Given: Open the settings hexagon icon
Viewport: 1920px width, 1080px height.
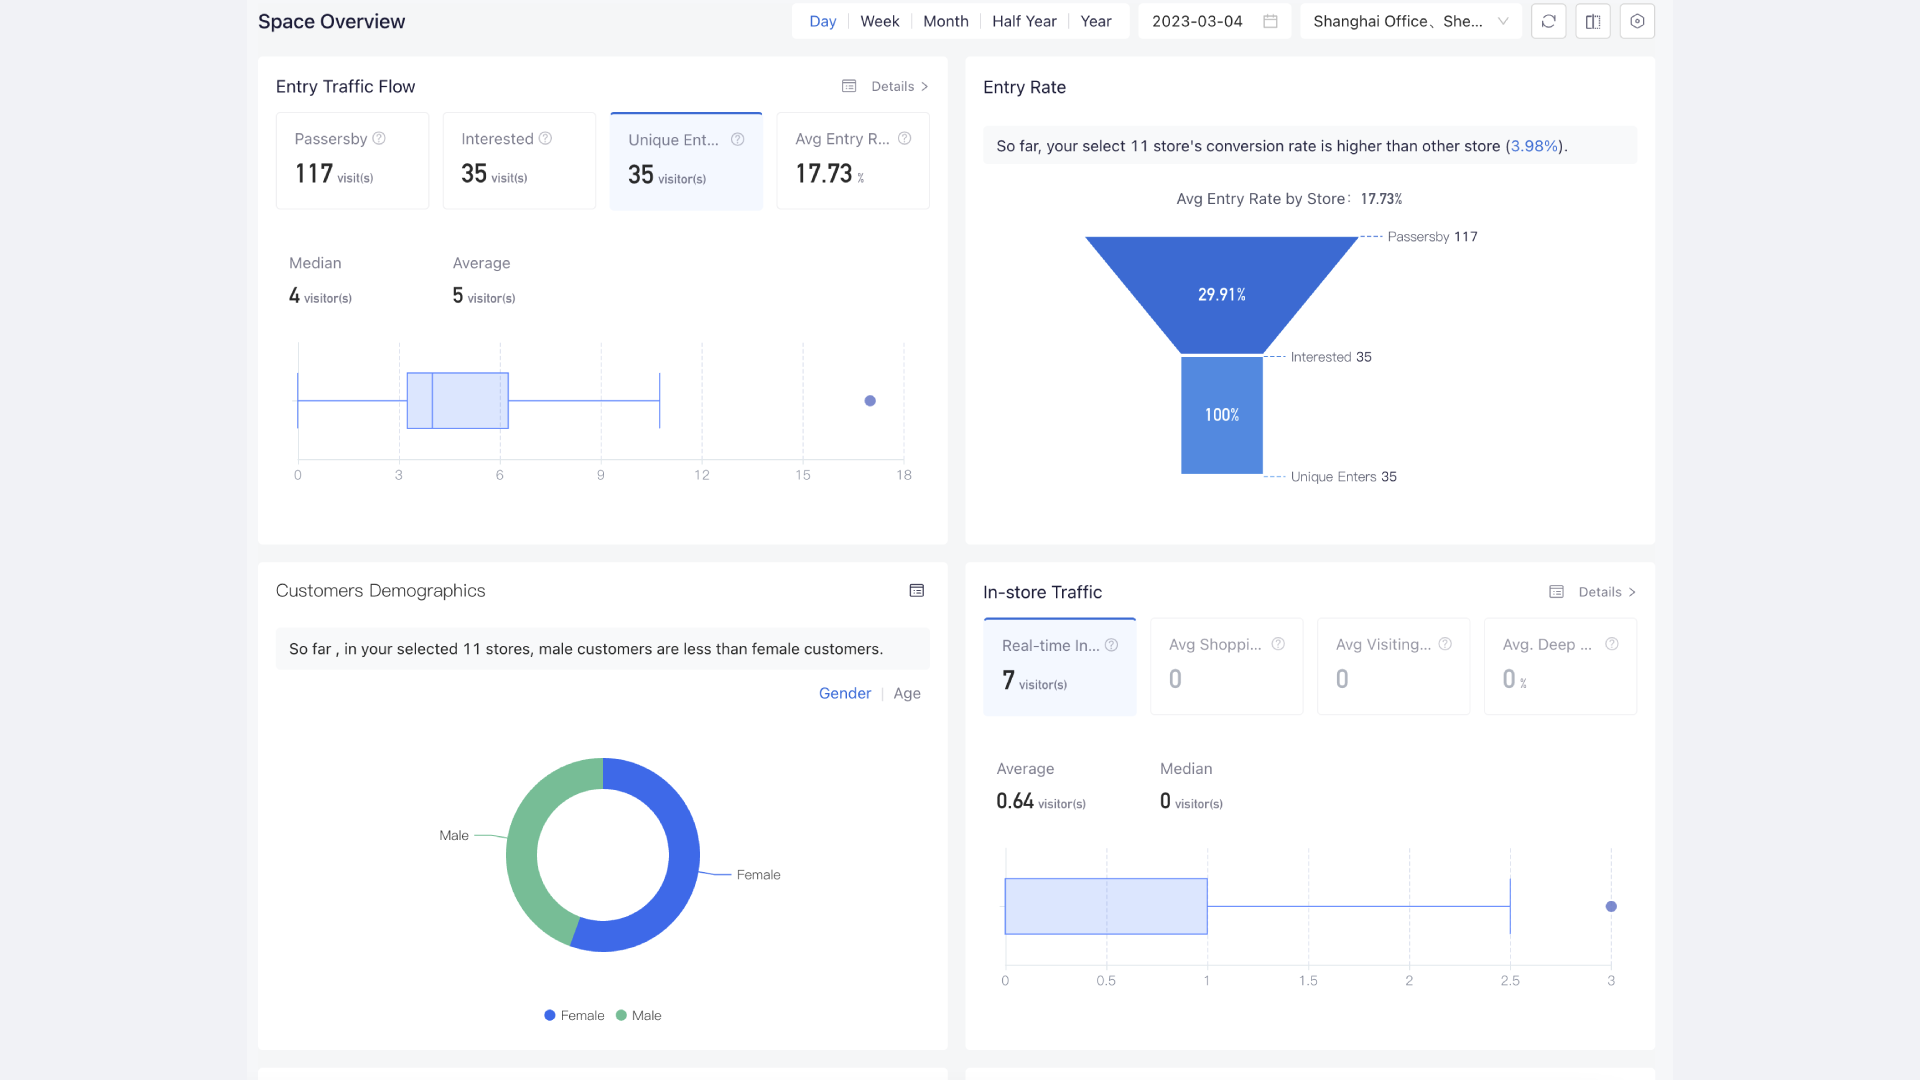Looking at the screenshot, I should [1637, 21].
